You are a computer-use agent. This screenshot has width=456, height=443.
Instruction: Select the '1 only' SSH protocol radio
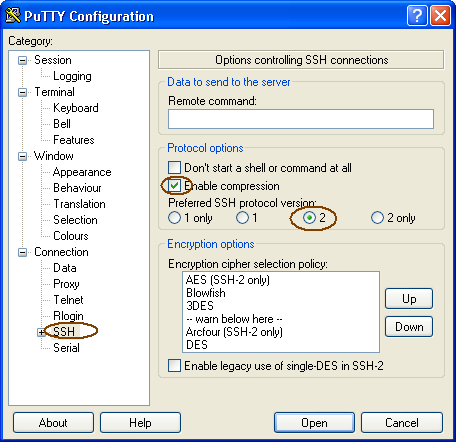174,218
